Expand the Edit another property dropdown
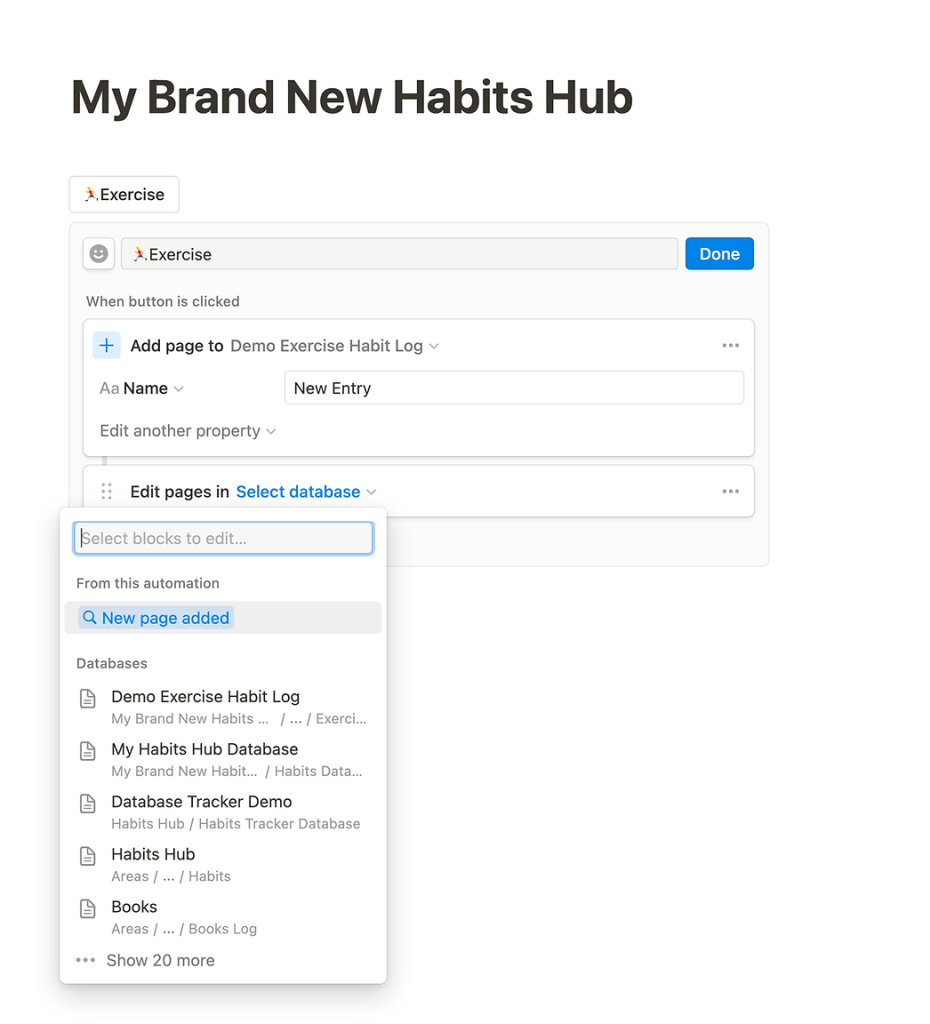The height and width of the screenshot is (1024, 930). (187, 430)
